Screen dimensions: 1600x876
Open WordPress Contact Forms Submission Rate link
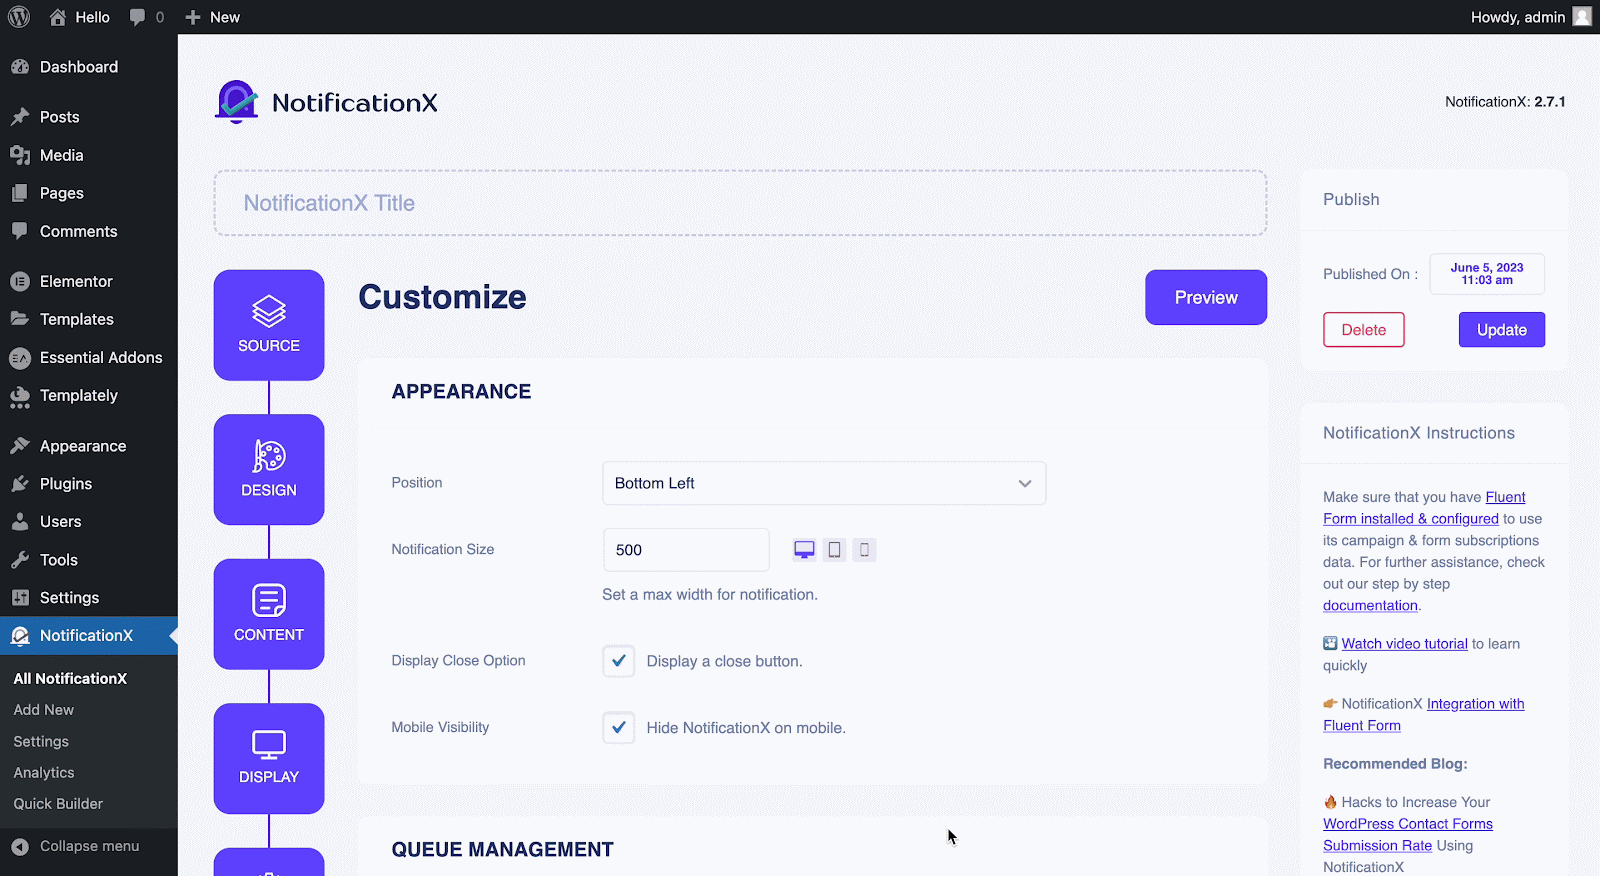coord(1407,824)
